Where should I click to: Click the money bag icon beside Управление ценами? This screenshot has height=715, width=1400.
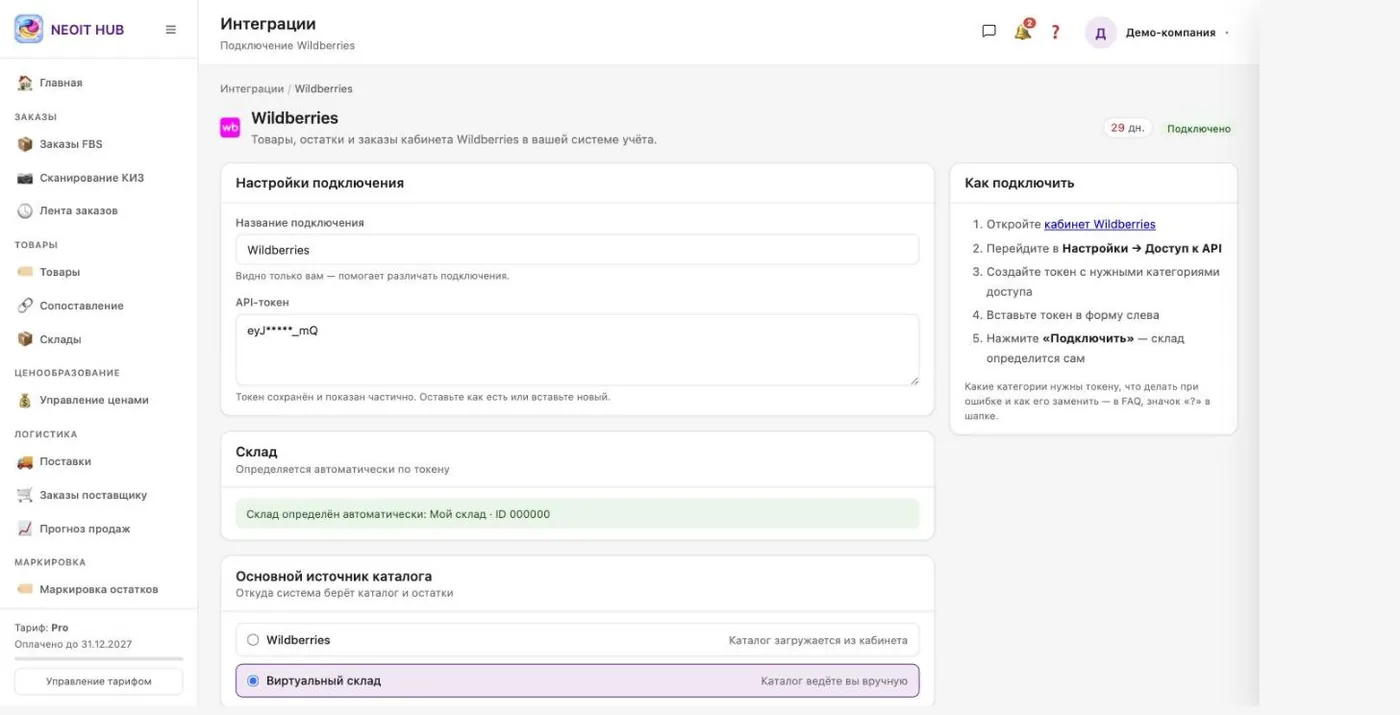click(x=25, y=400)
